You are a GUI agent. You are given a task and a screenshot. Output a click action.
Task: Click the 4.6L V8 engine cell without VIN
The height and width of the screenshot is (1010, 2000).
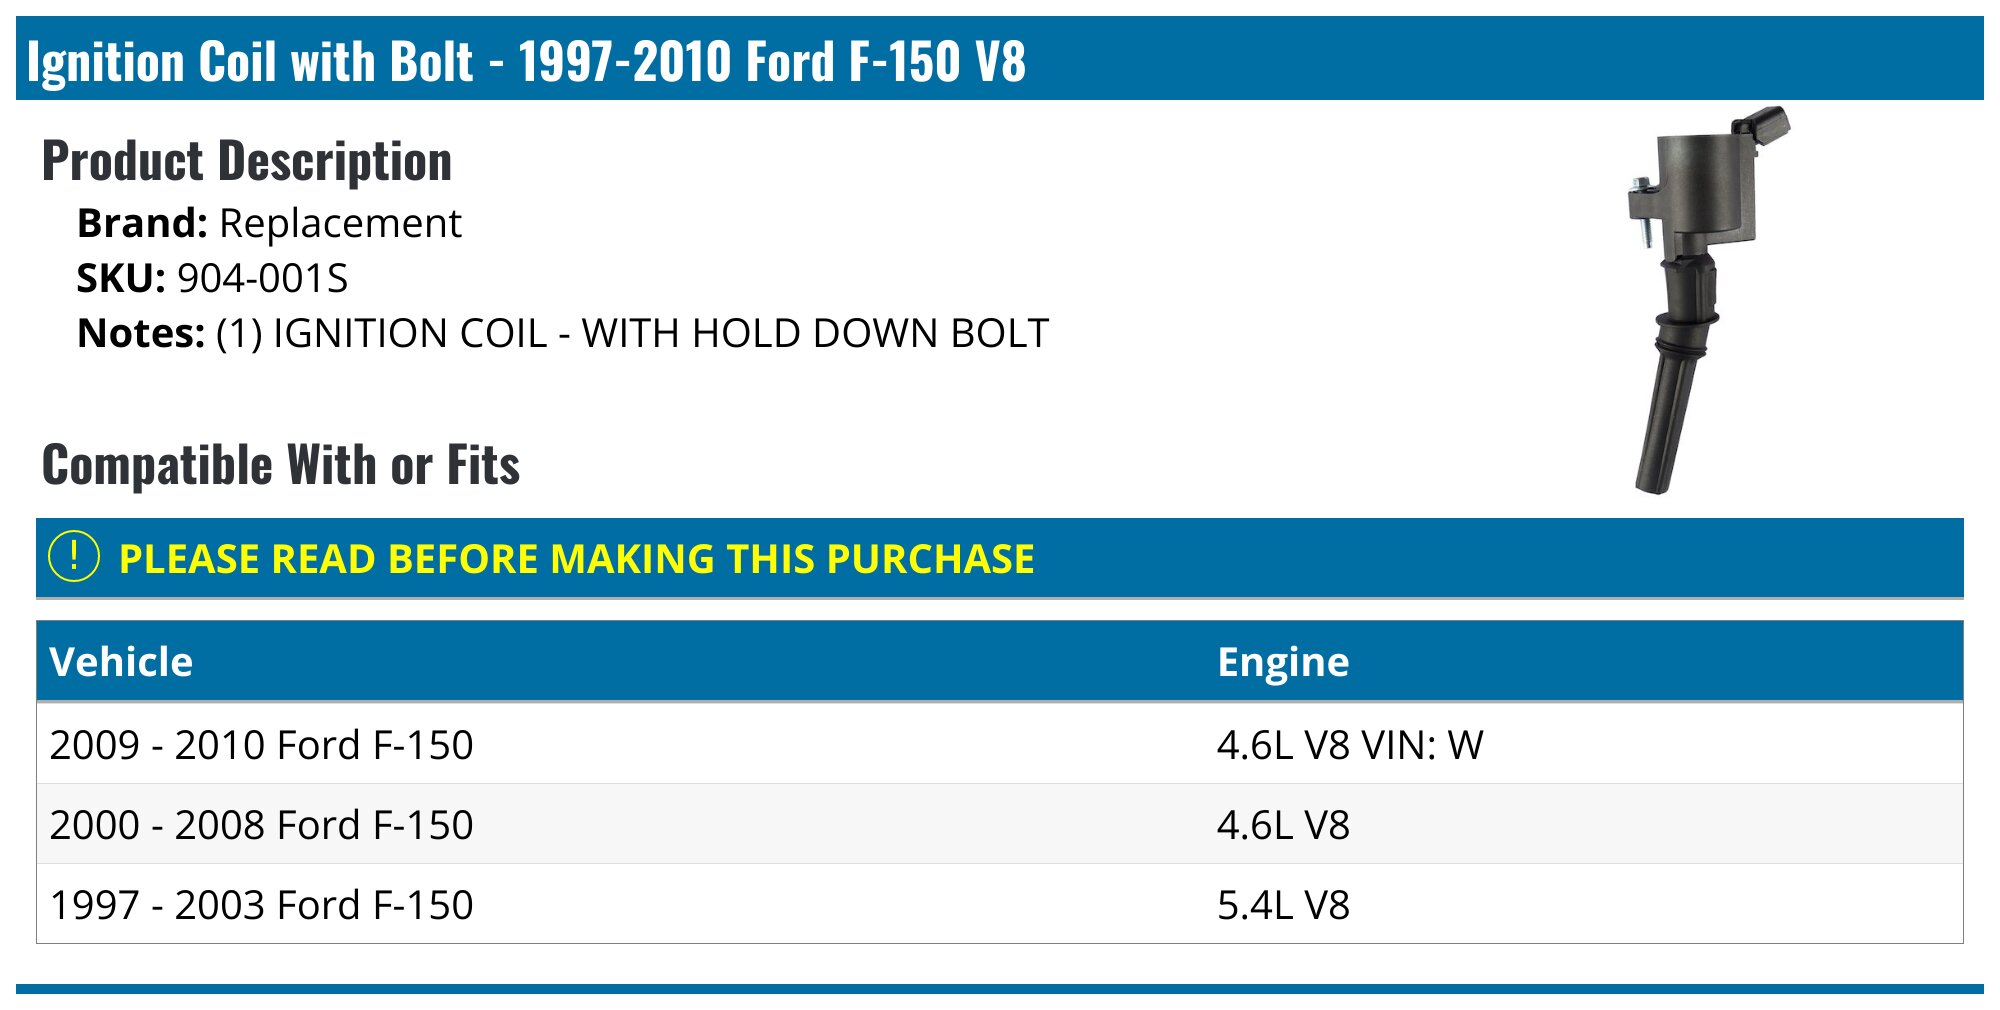(x=1283, y=825)
